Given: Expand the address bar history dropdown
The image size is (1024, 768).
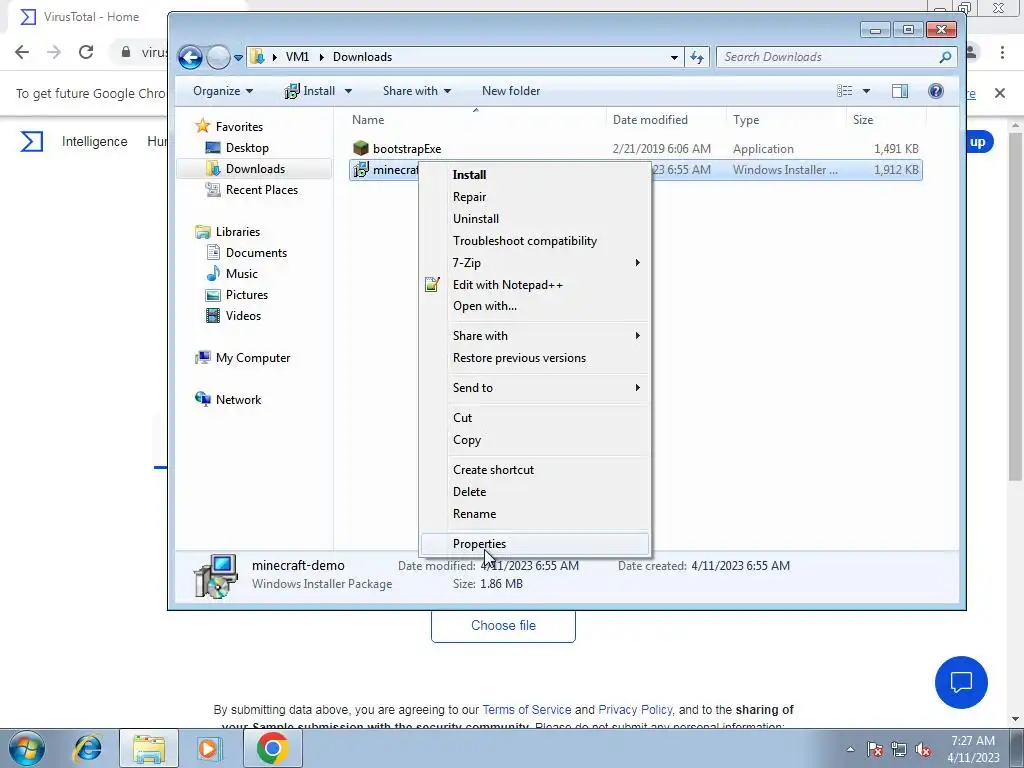Looking at the screenshot, I should [x=674, y=57].
